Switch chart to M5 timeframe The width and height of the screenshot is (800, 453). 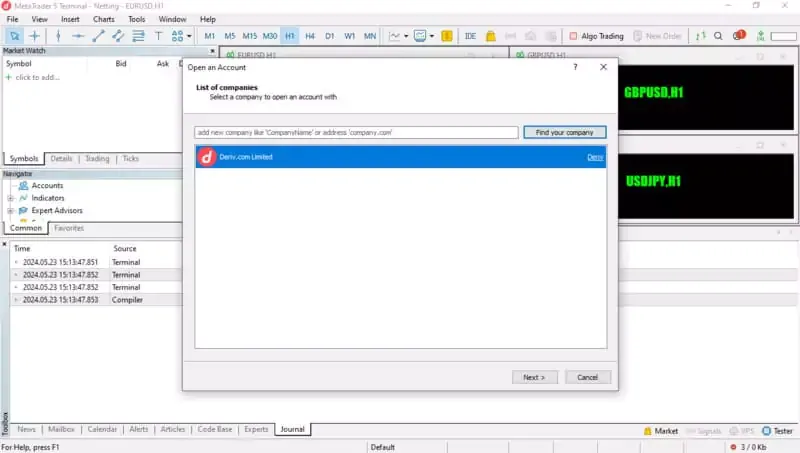(230, 36)
